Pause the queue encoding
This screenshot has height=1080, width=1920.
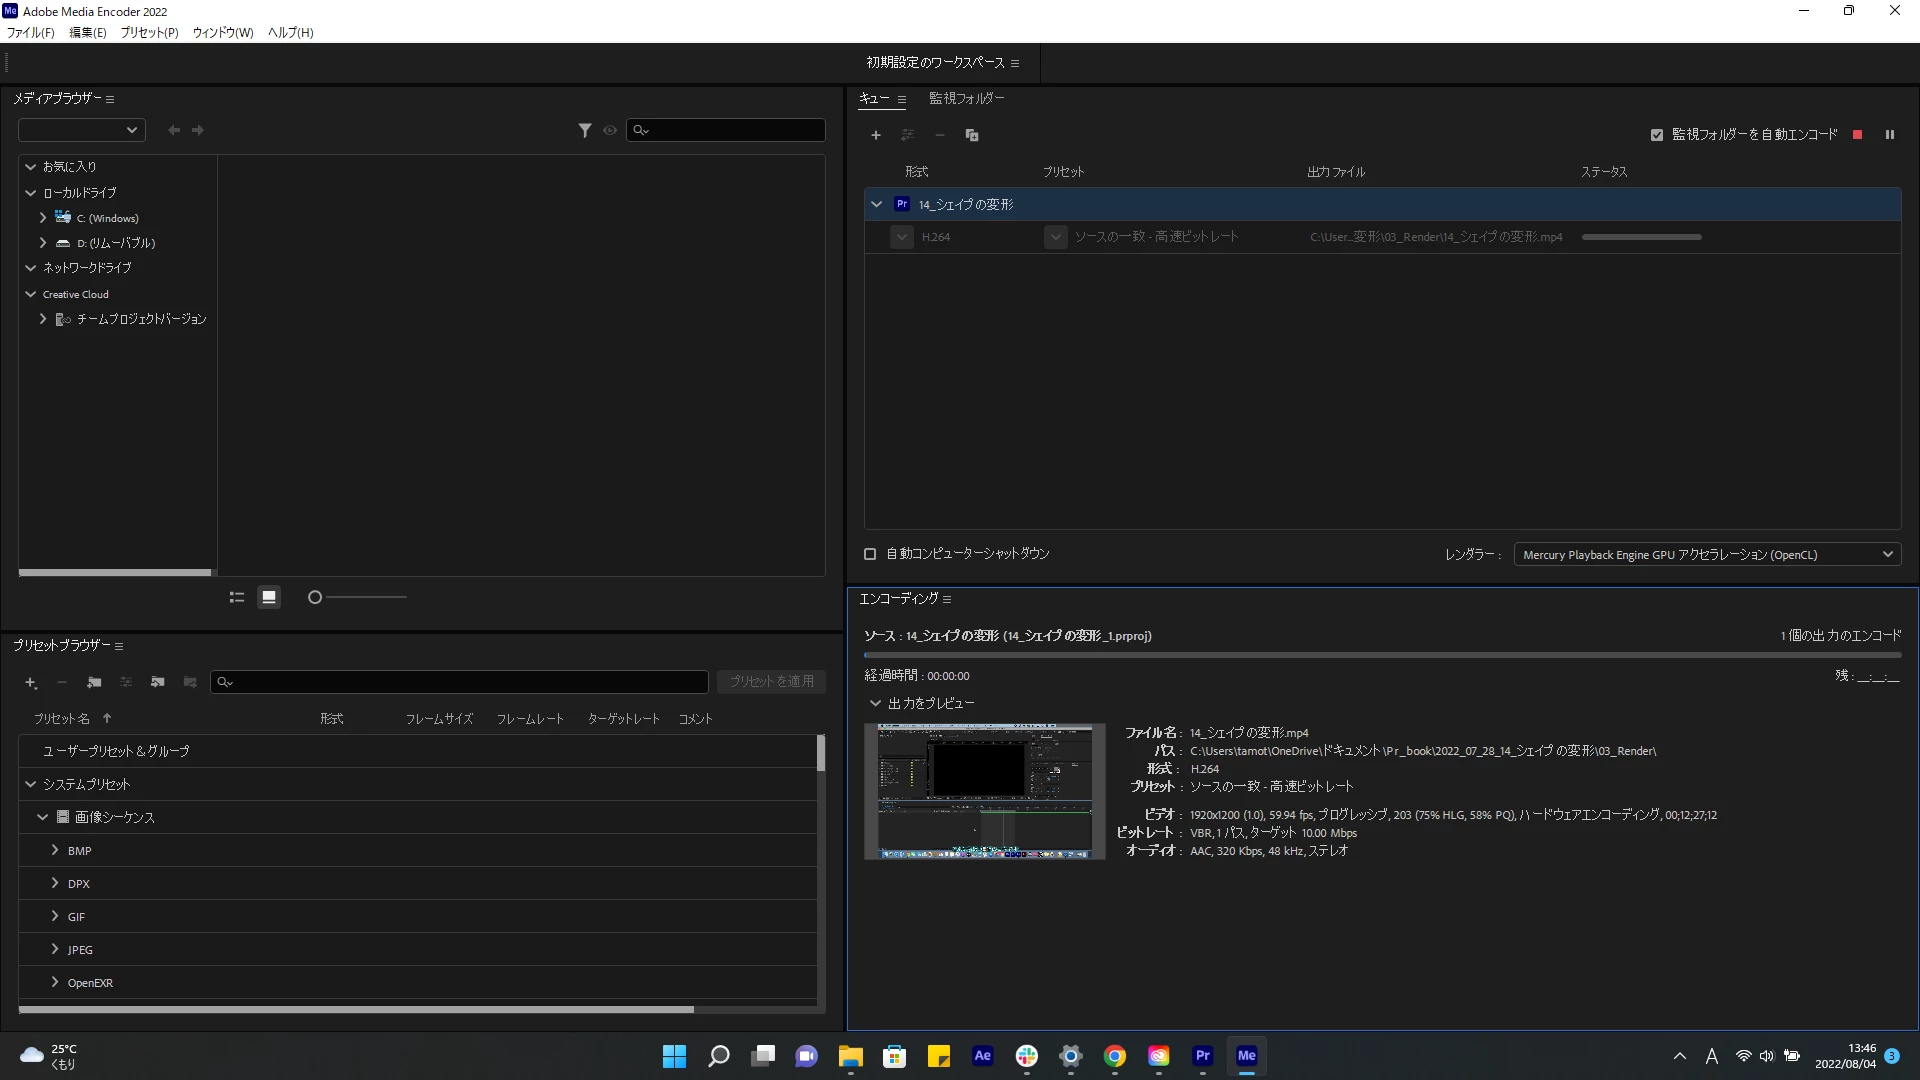[1889, 135]
